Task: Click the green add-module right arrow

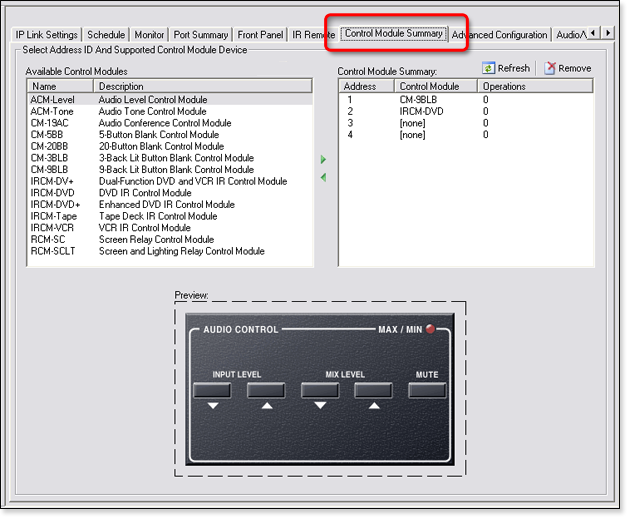Action: pos(323,160)
